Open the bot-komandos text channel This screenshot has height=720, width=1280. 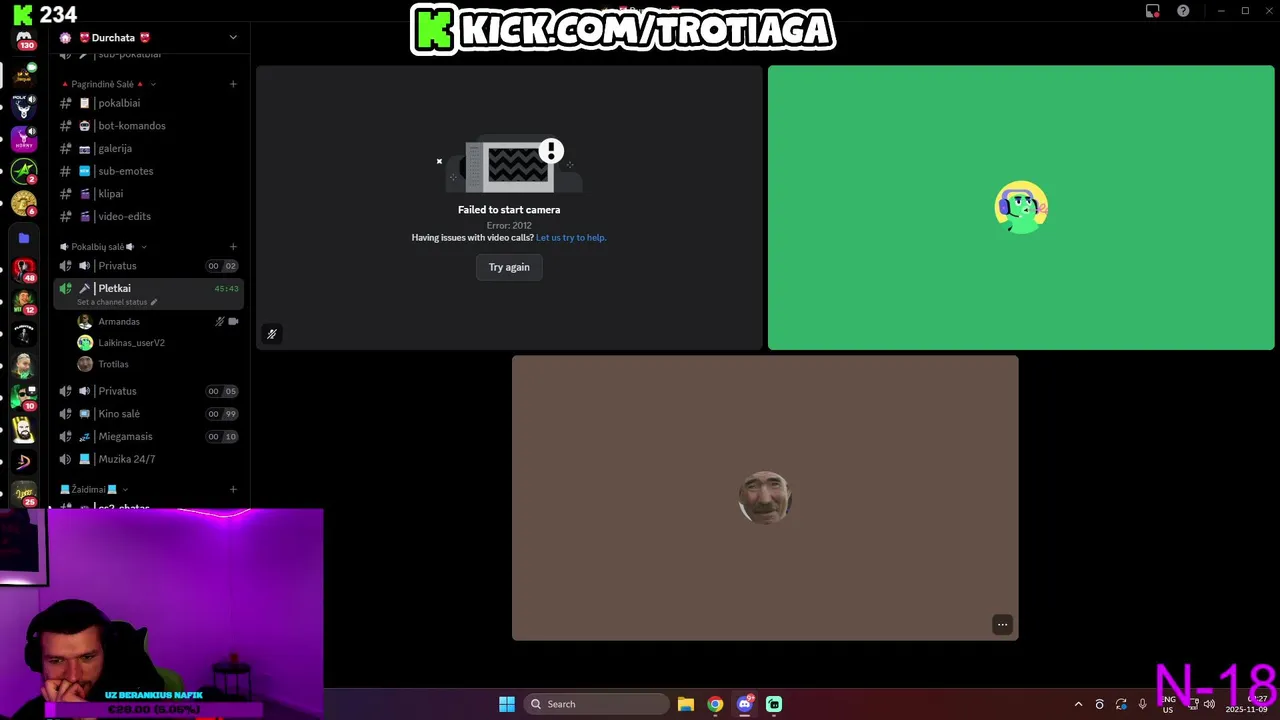coord(150,126)
